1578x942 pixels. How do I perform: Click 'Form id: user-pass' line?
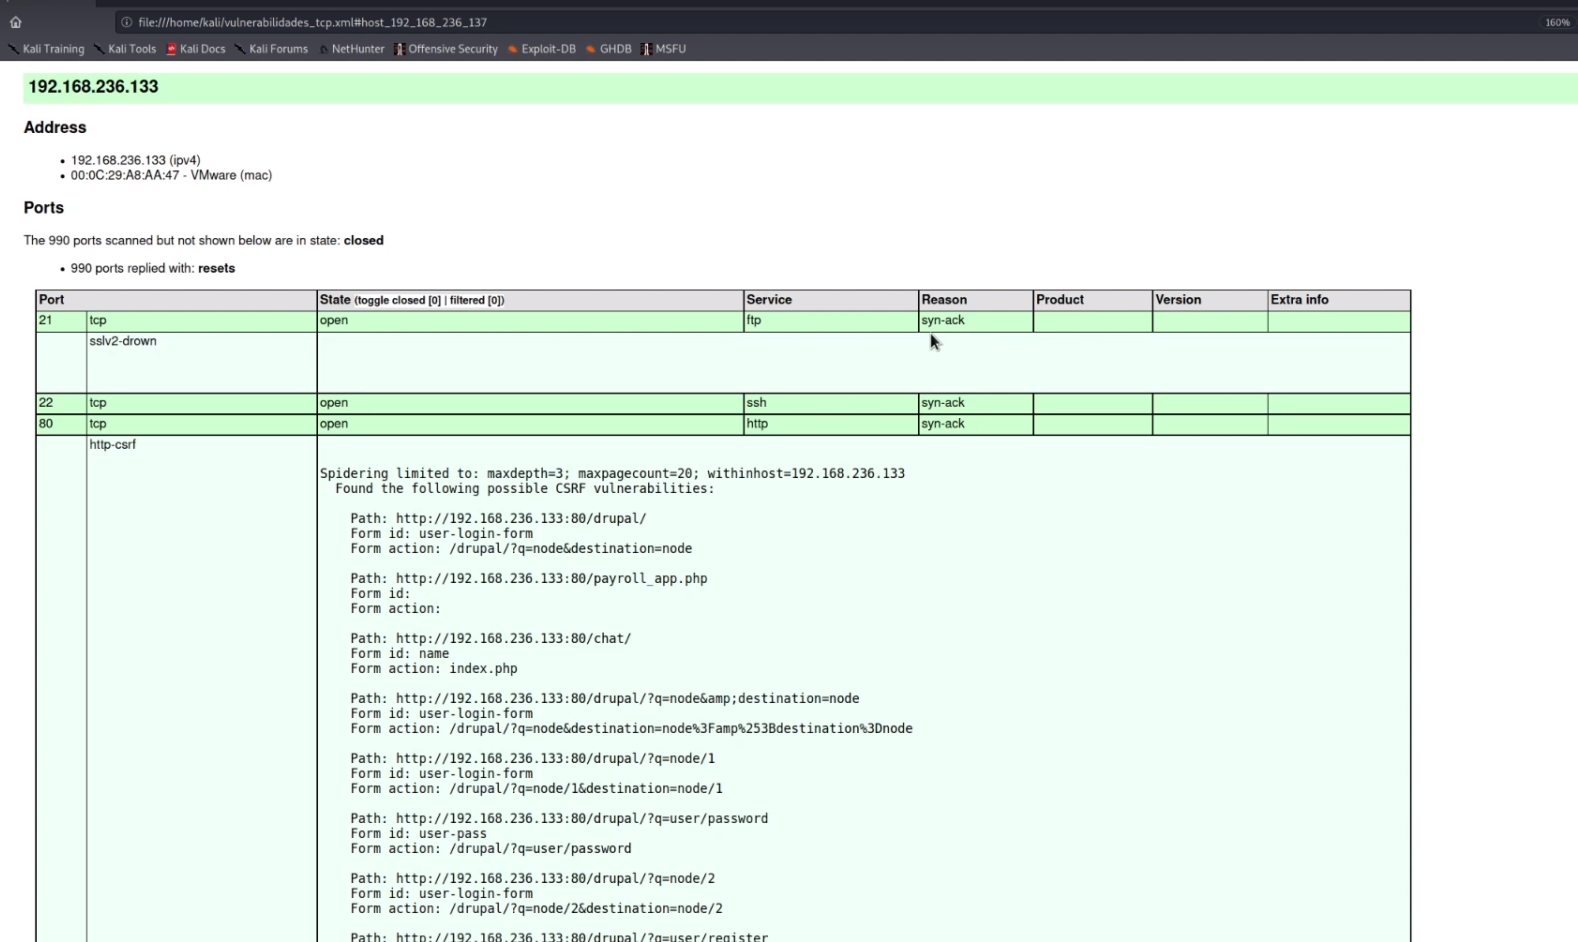tap(418, 834)
